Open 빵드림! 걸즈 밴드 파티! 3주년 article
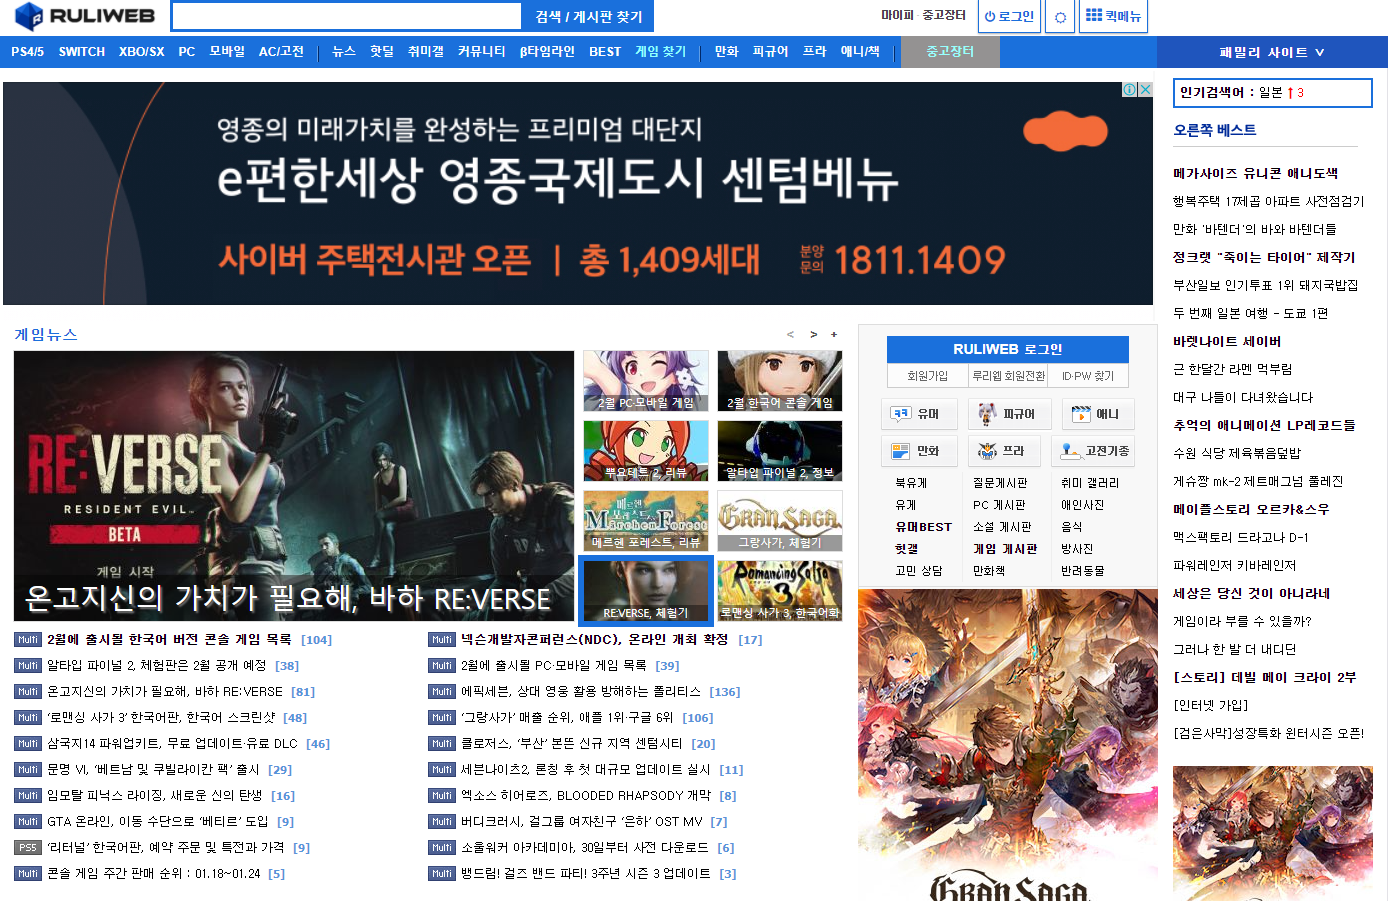Image resolution: width=1388 pixels, height=901 pixels. point(586,874)
